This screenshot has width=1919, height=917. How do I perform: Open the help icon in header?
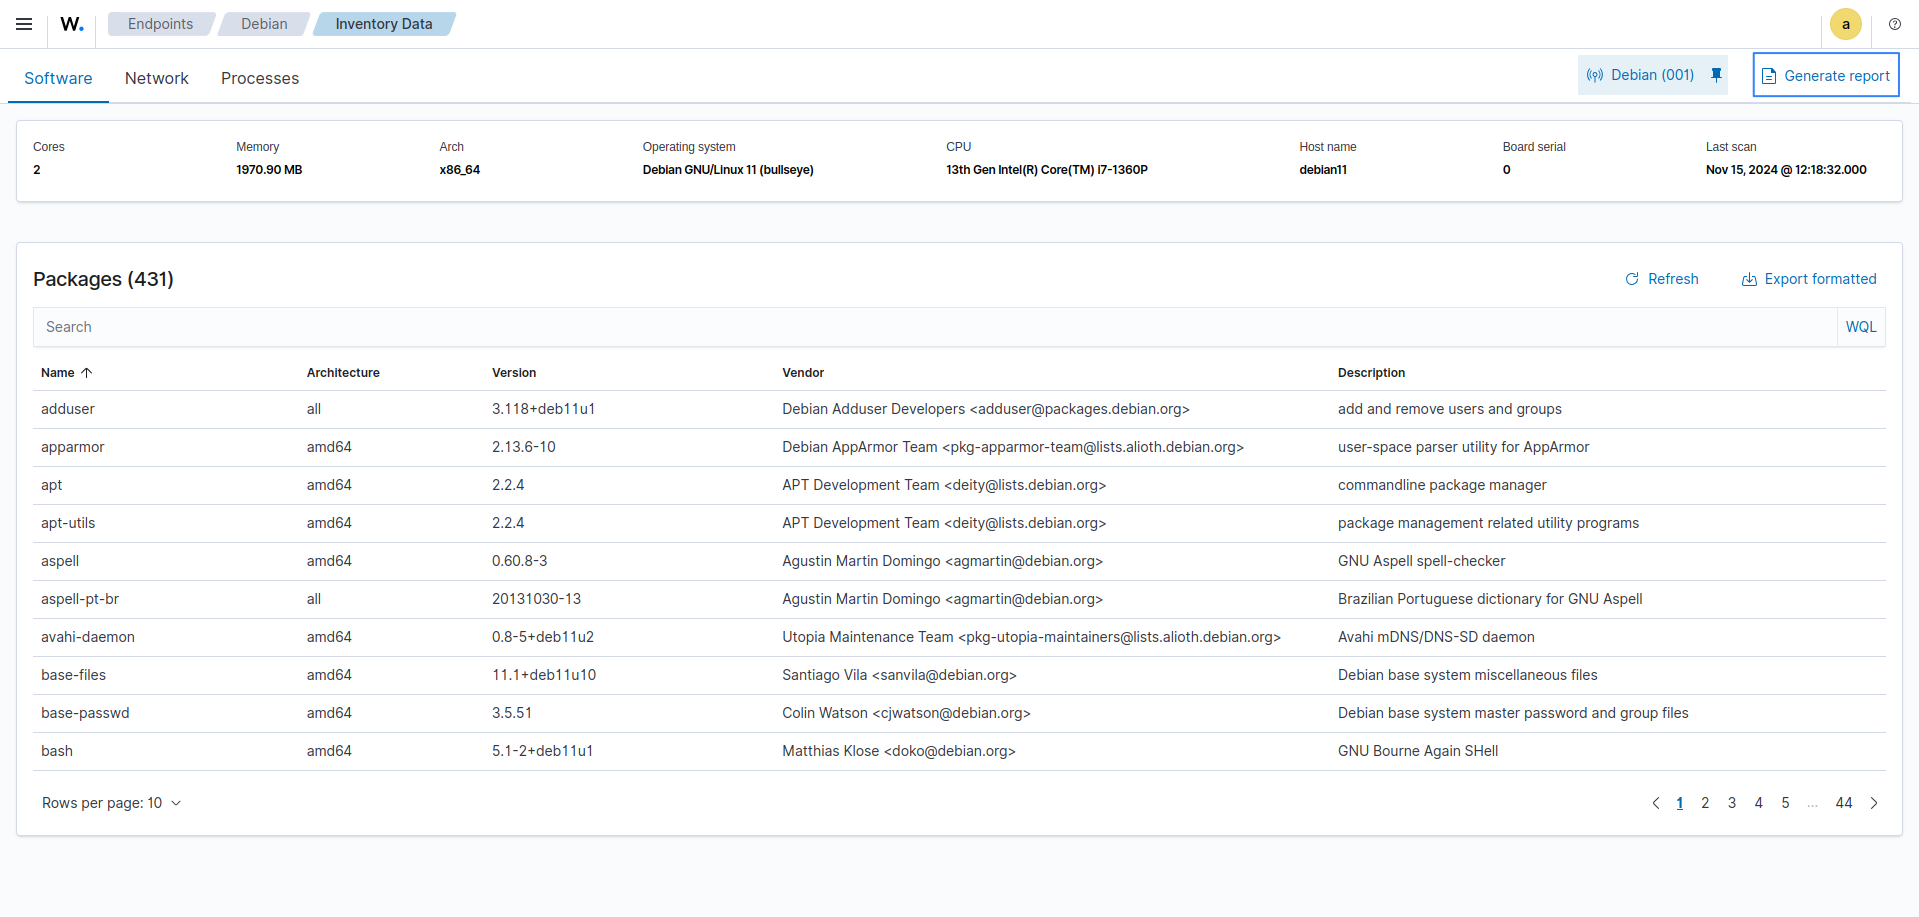[1895, 24]
